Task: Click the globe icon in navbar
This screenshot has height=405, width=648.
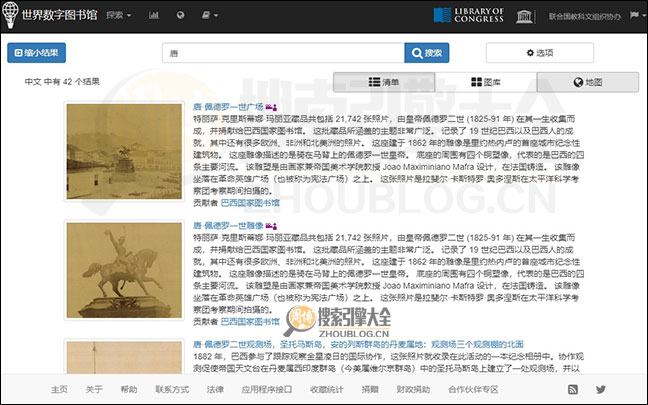Action: 180,15
